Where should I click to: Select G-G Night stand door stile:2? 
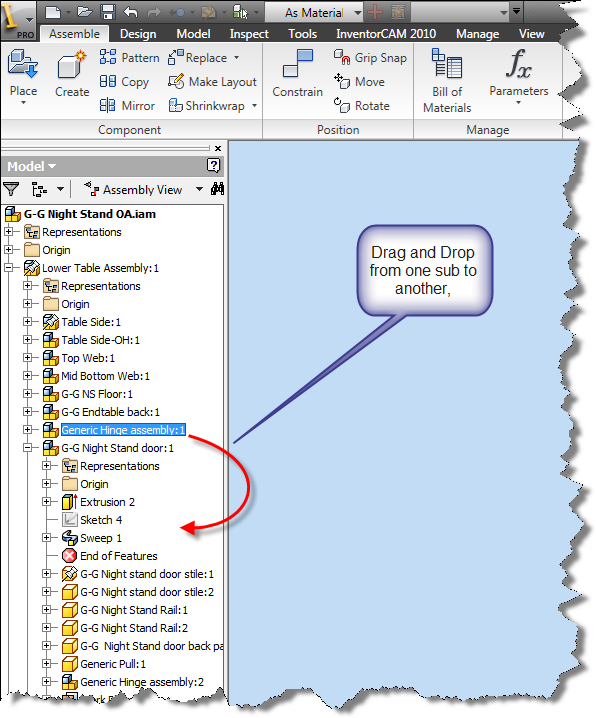point(147,592)
